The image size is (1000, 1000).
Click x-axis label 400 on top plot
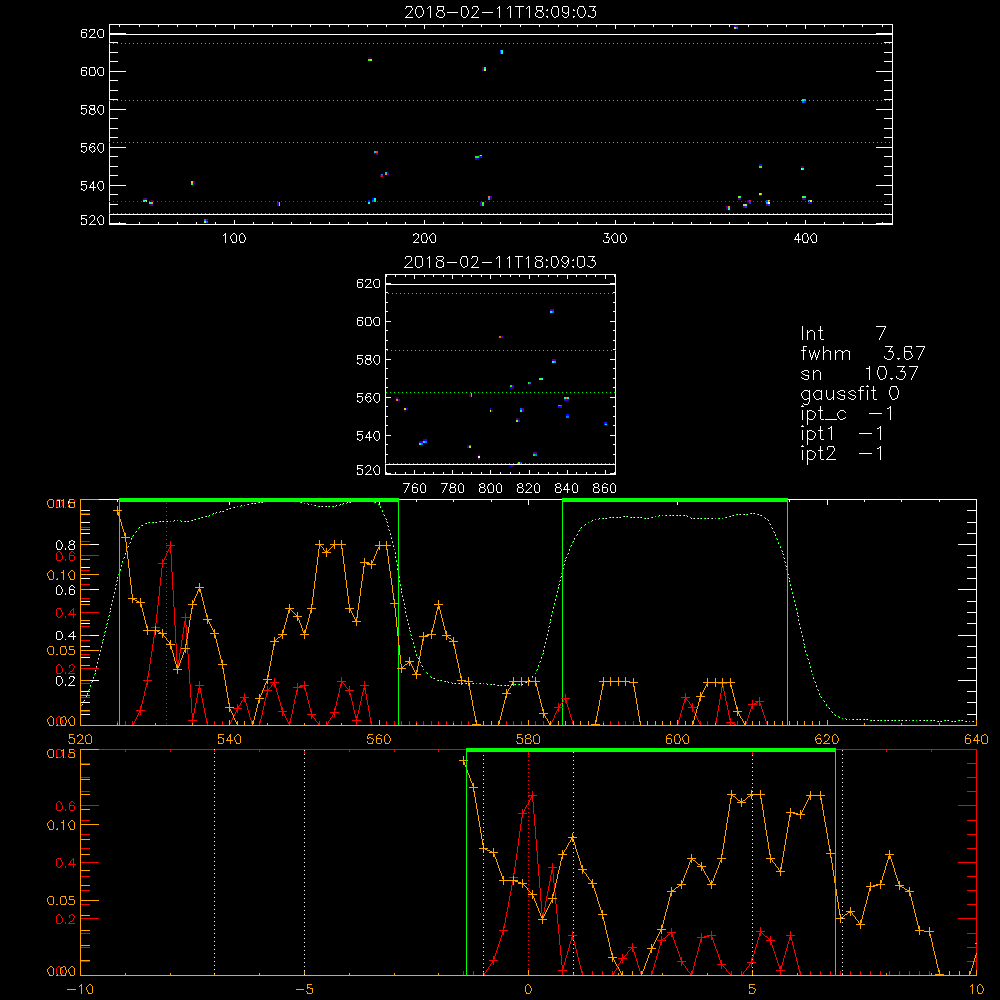click(x=805, y=239)
